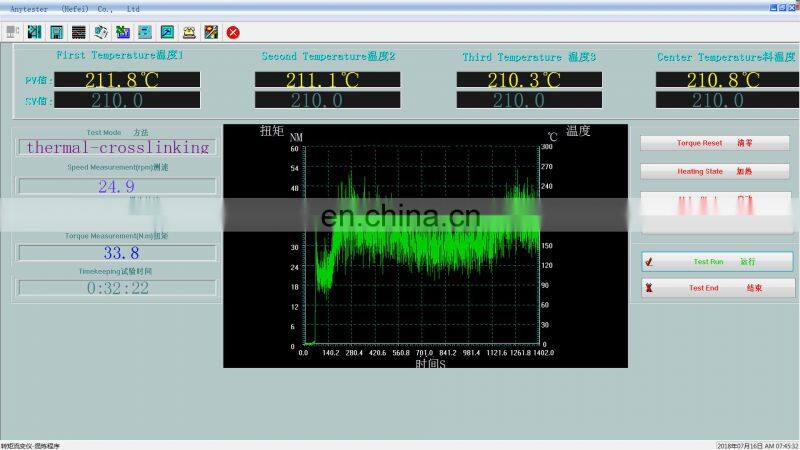Image resolution: width=800 pixels, height=450 pixels.
Task: Click the floppy disk save icon
Action: (56, 32)
